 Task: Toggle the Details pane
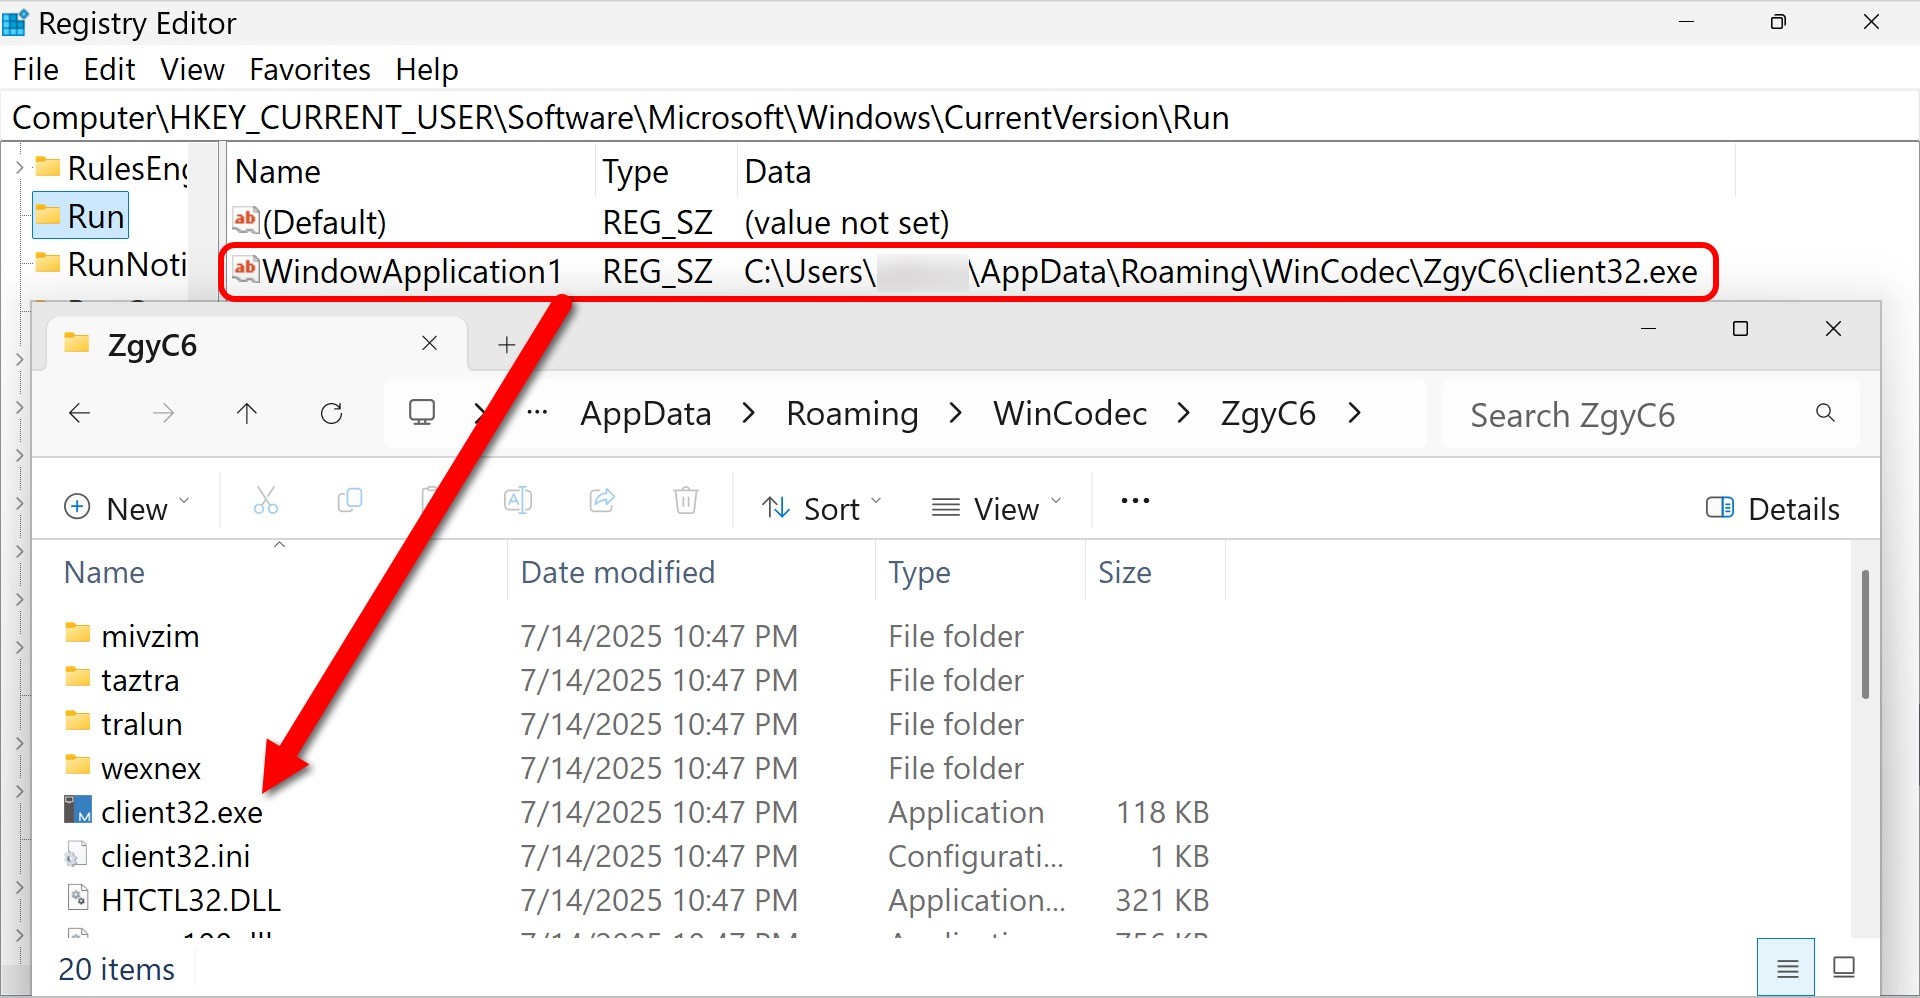[x=1772, y=508]
